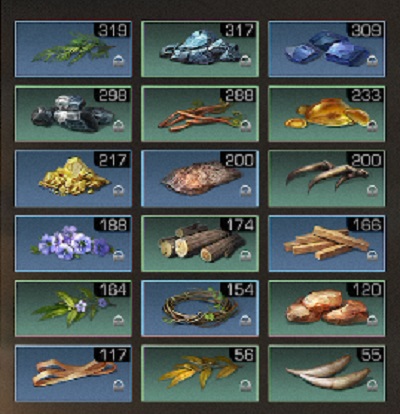Toggle the lock icon on the 55 fangs slot
Screen dimensions: 400x414
(372, 385)
